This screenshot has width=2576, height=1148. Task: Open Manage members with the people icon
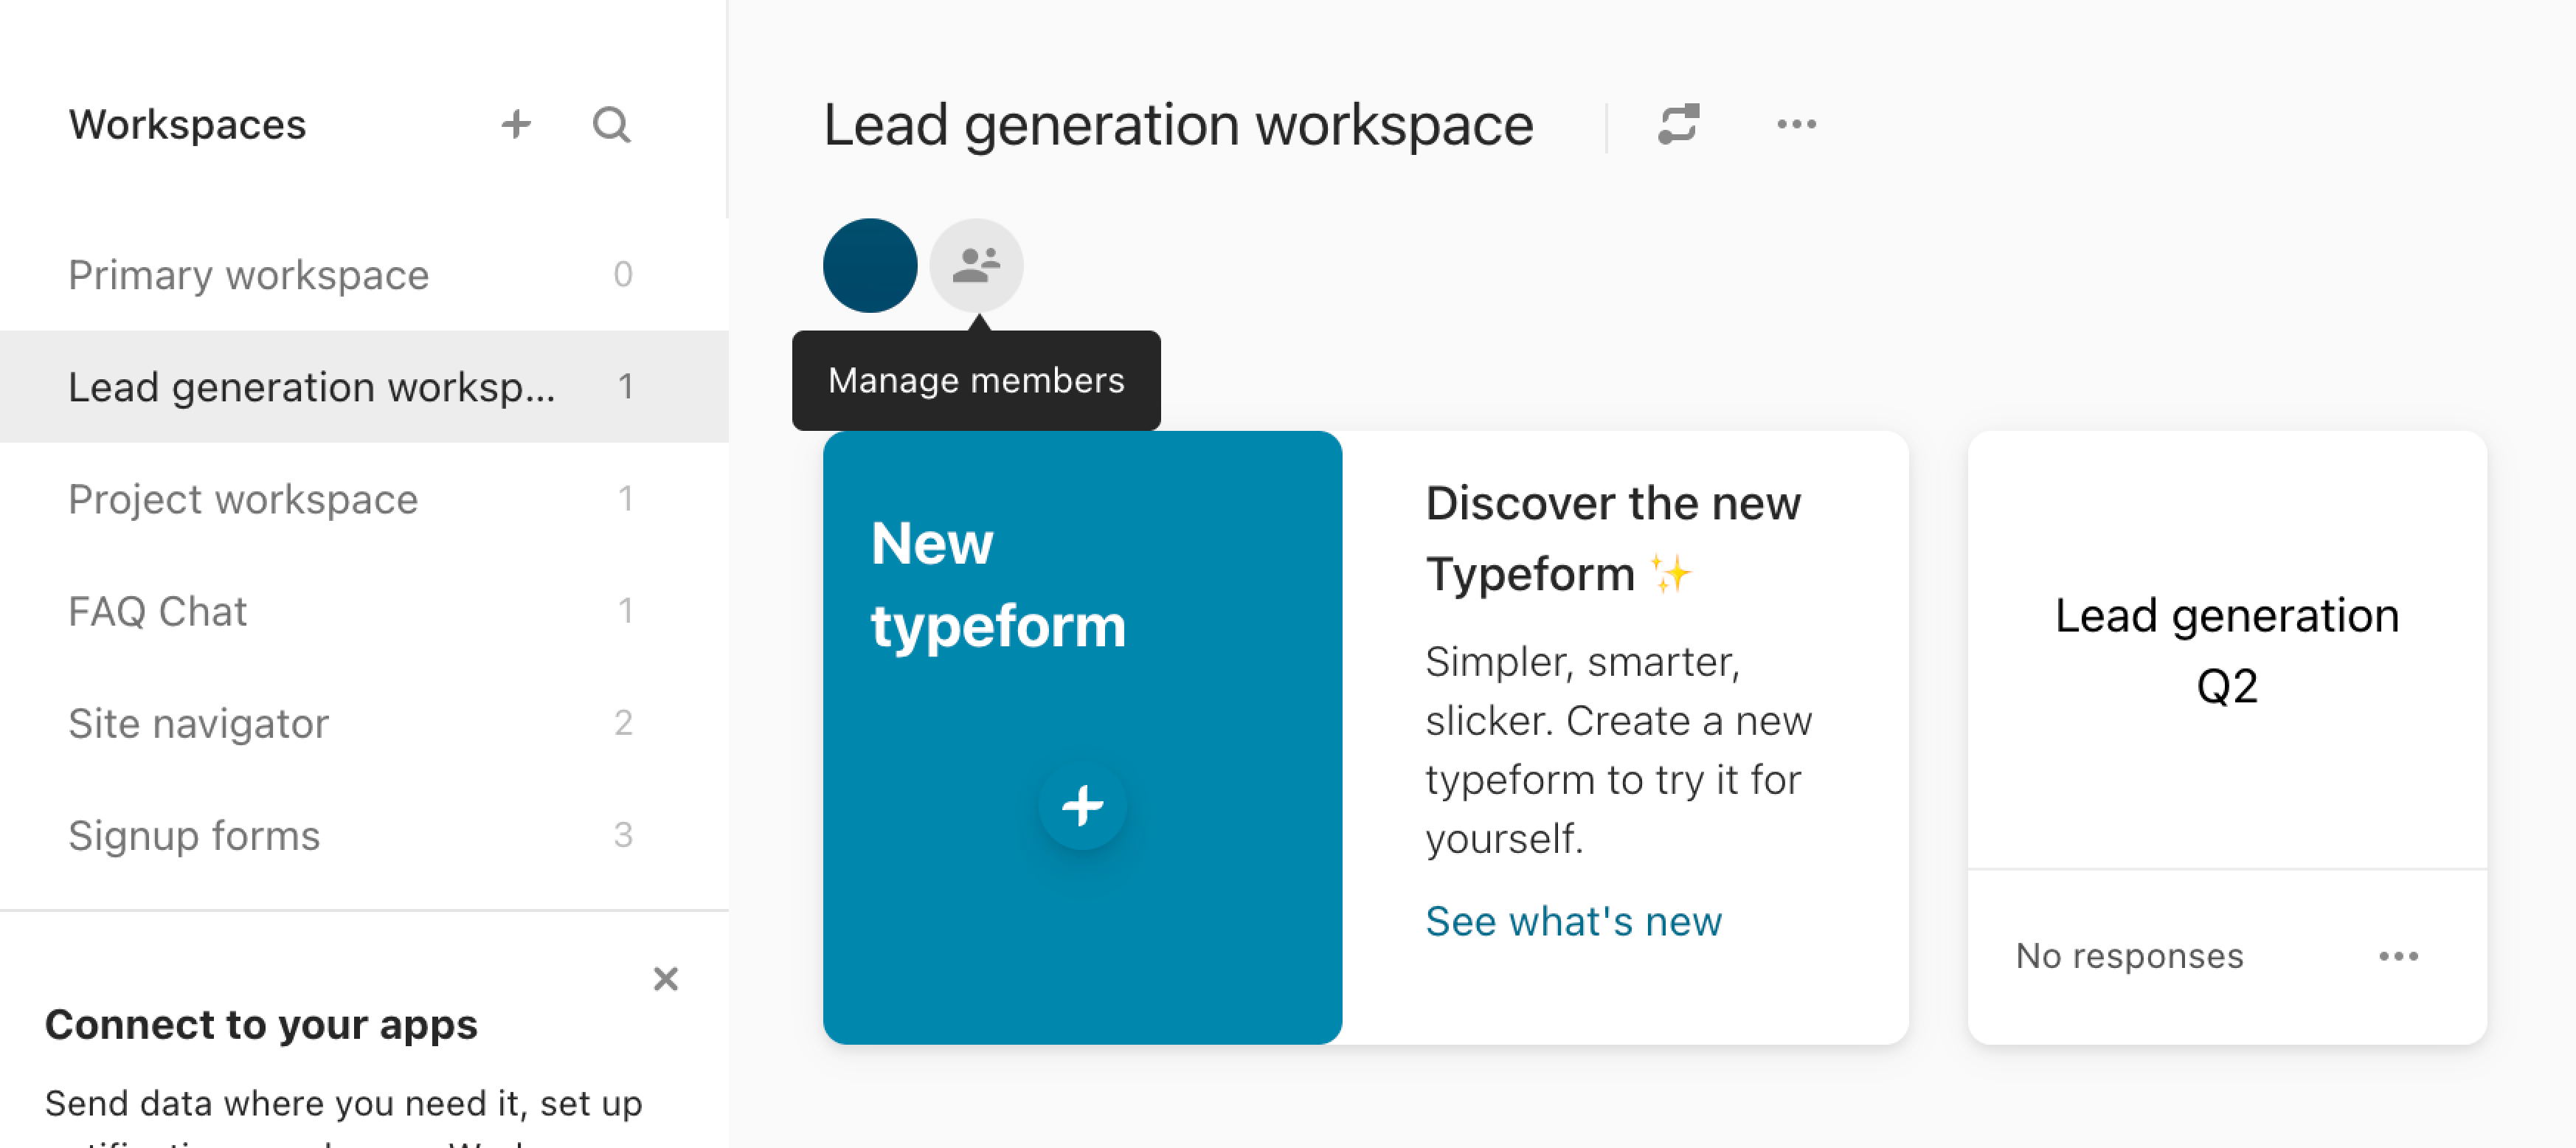click(x=976, y=266)
